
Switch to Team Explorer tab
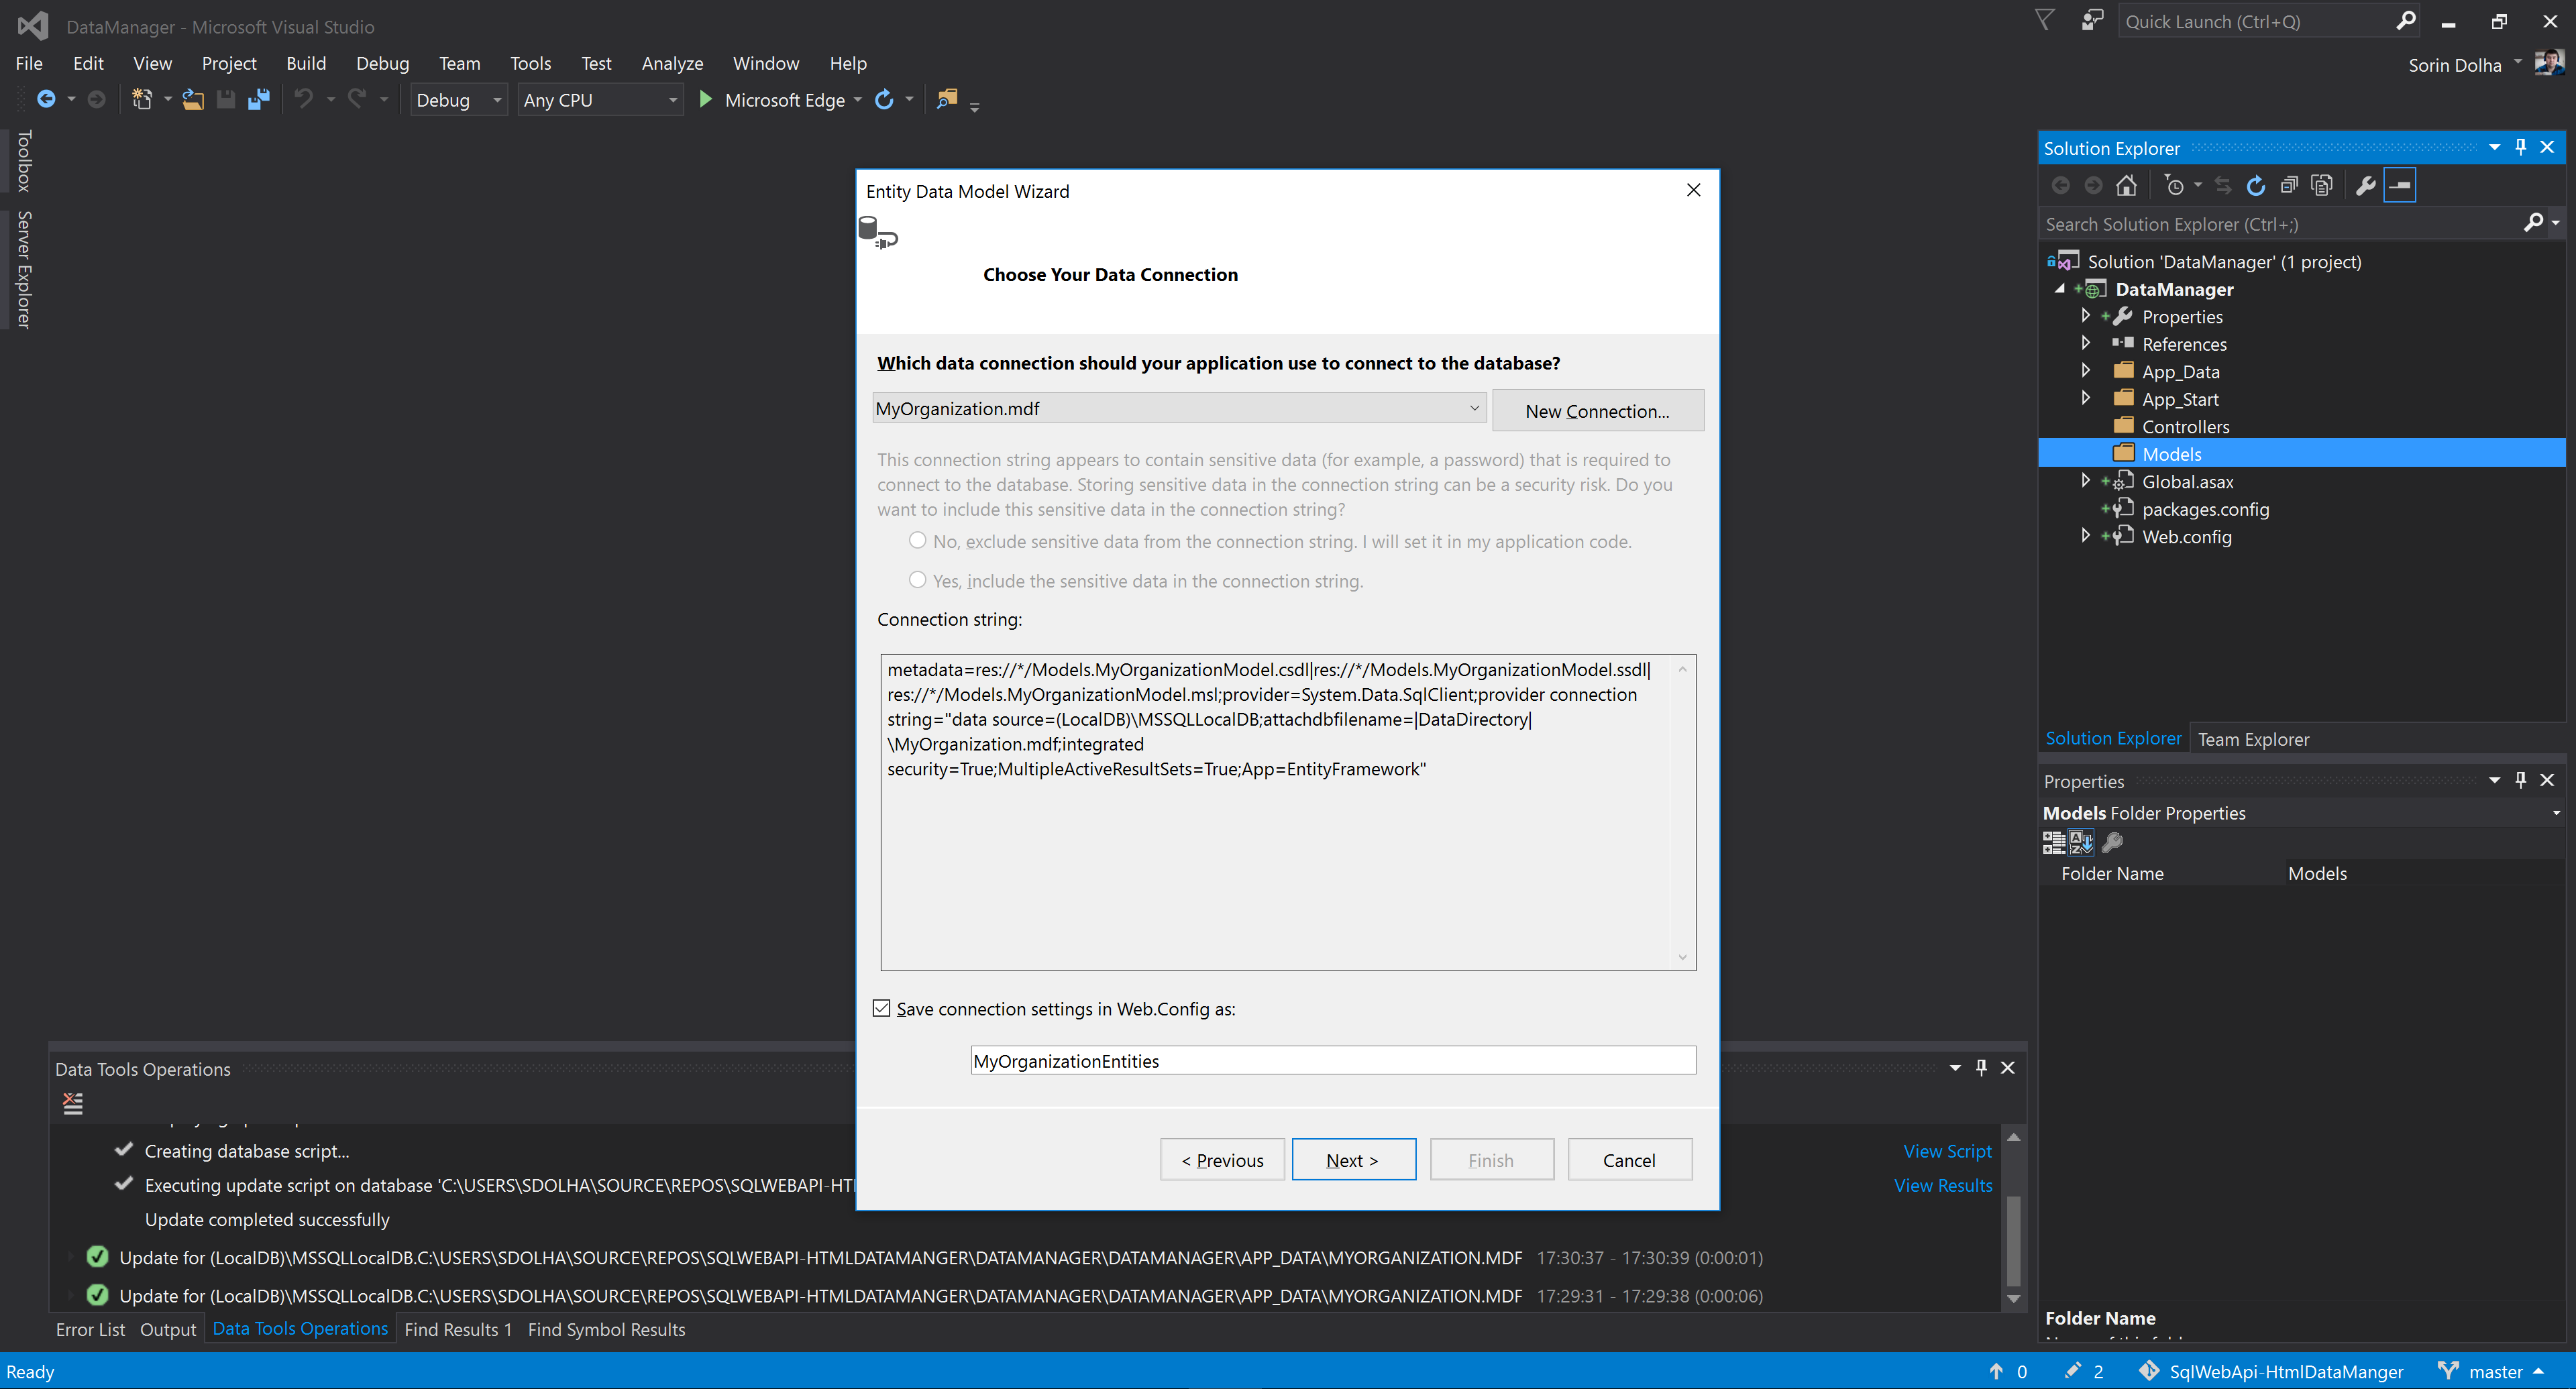[x=2252, y=739]
